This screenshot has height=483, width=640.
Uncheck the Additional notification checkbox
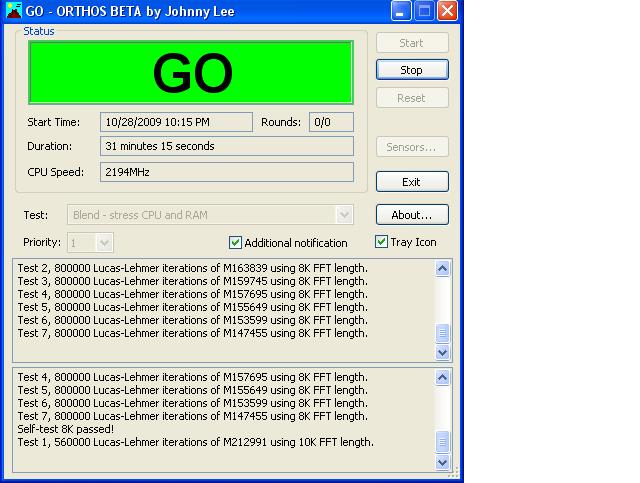[235, 243]
